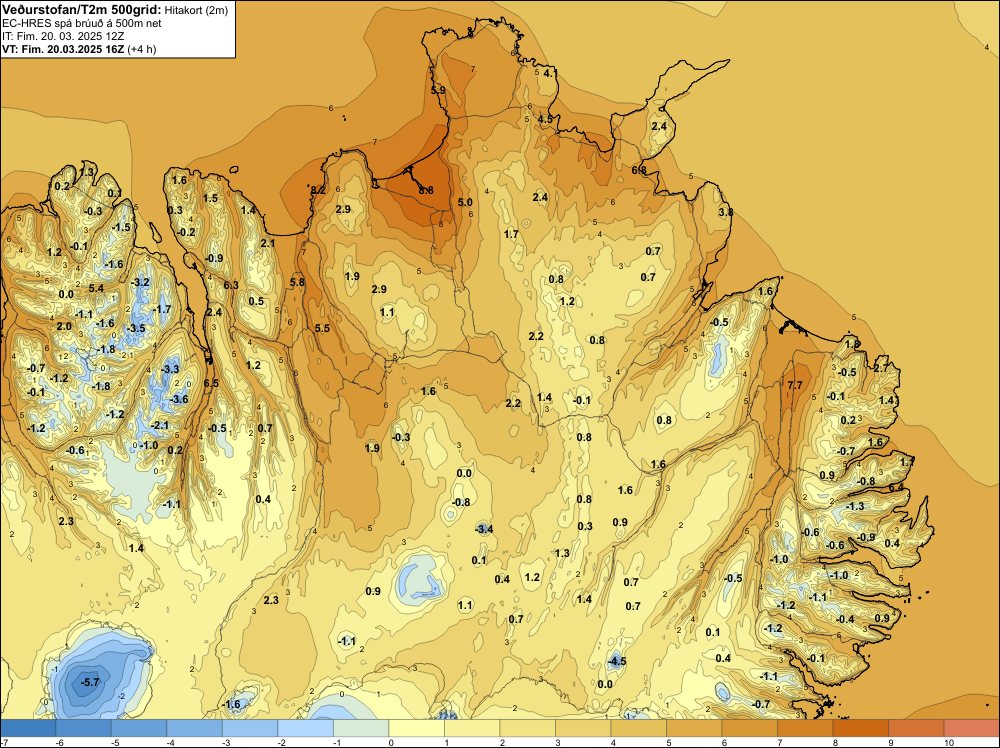1000x748 pixels.
Task: Click the 6.8 temperature value
Action: 639,170
